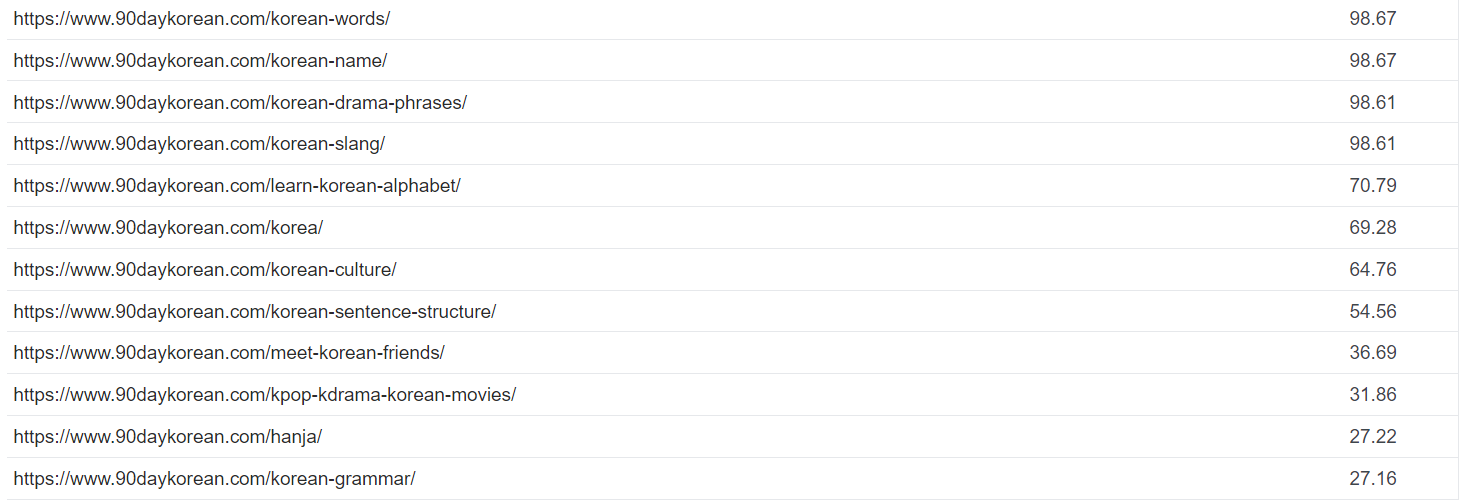This screenshot has width=1463, height=500.
Task: Select the 36.69 score value
Action: [1373, 353]
